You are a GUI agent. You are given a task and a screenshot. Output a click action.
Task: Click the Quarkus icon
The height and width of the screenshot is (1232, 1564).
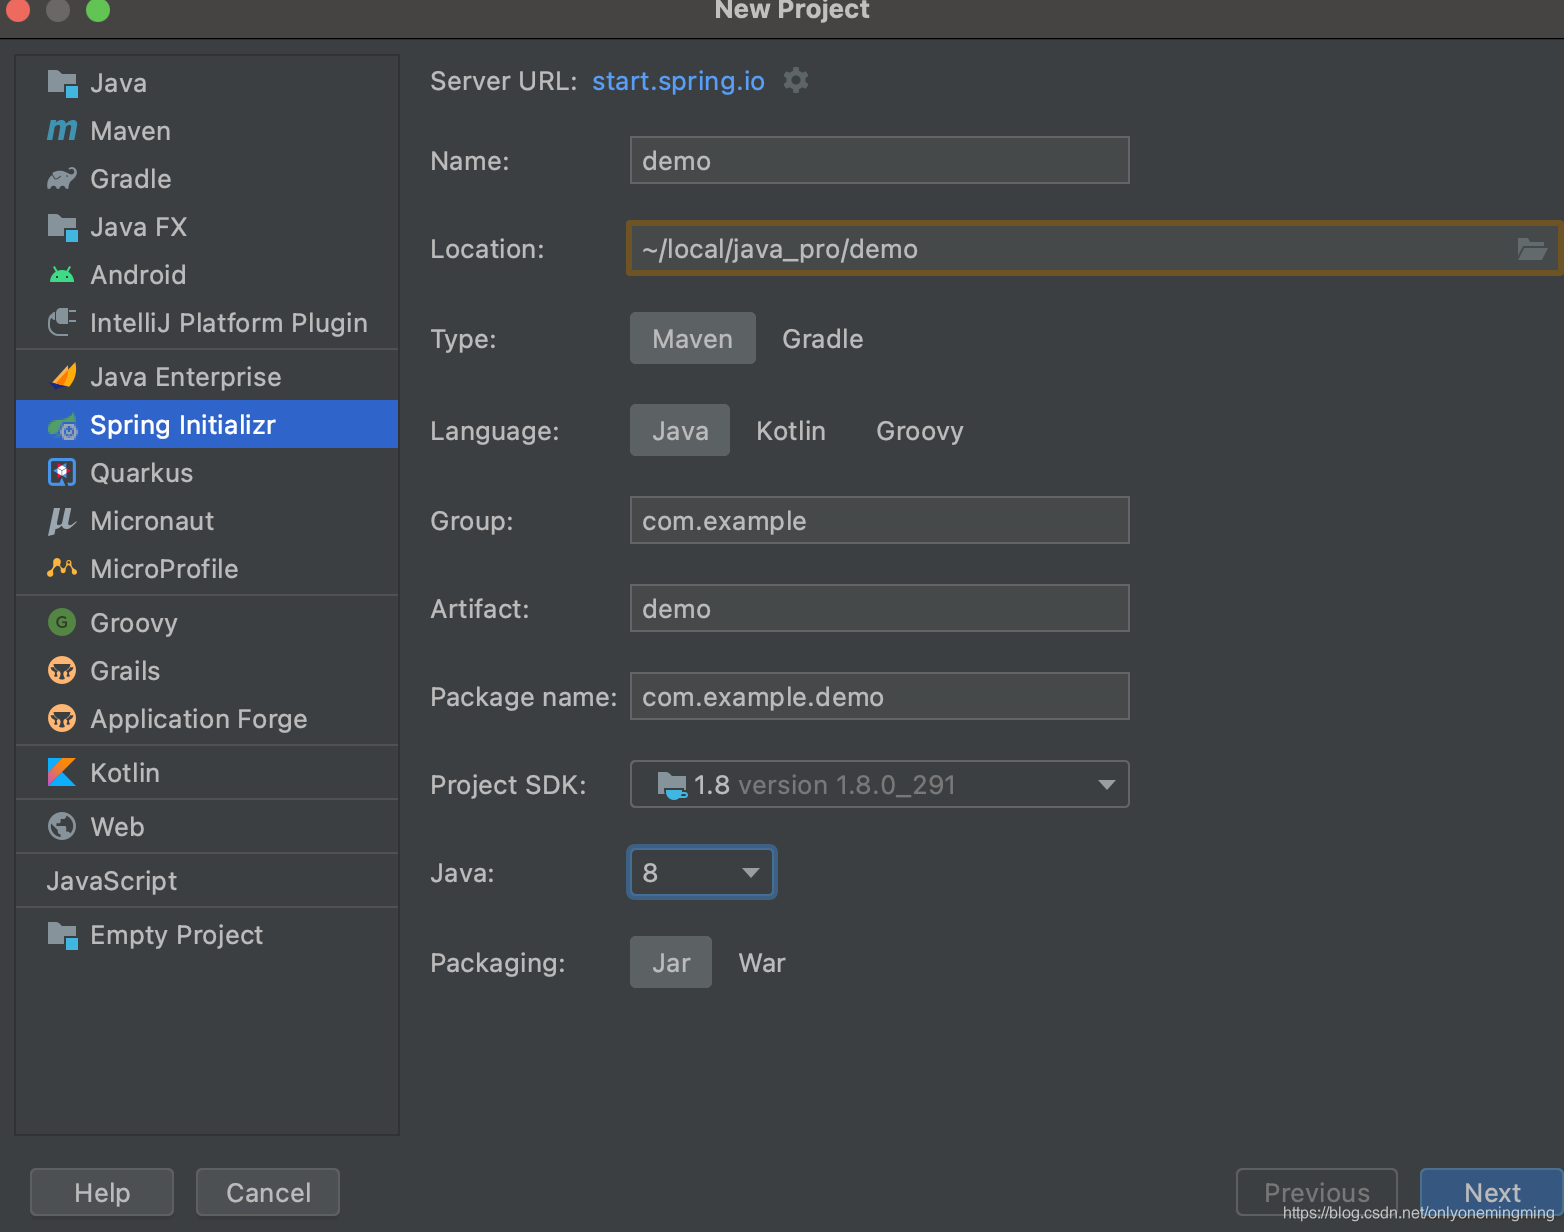click(62, 473)
